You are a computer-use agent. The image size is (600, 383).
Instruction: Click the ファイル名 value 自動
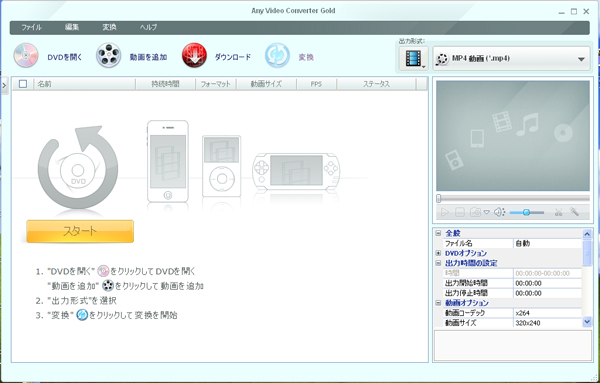547,243
